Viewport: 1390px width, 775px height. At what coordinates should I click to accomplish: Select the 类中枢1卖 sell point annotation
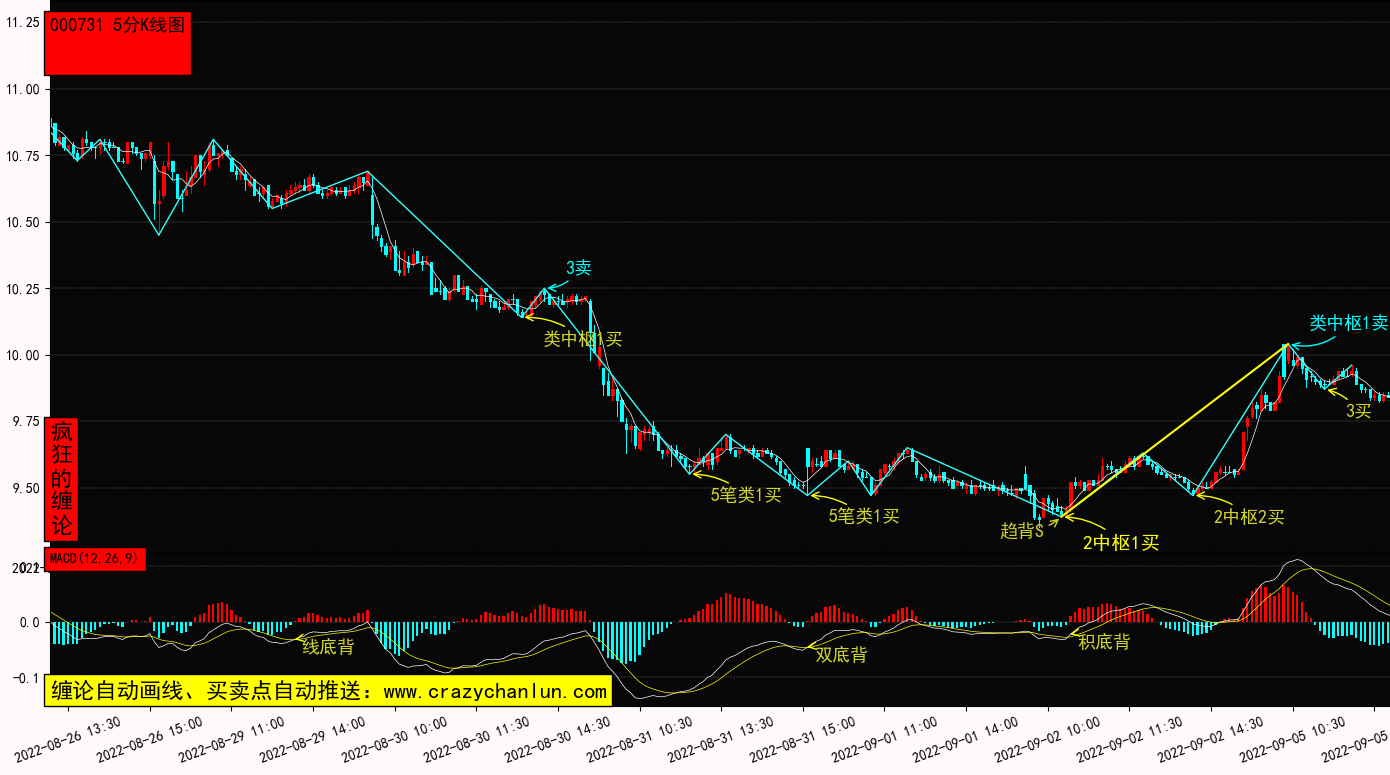tap(1348, 323)
